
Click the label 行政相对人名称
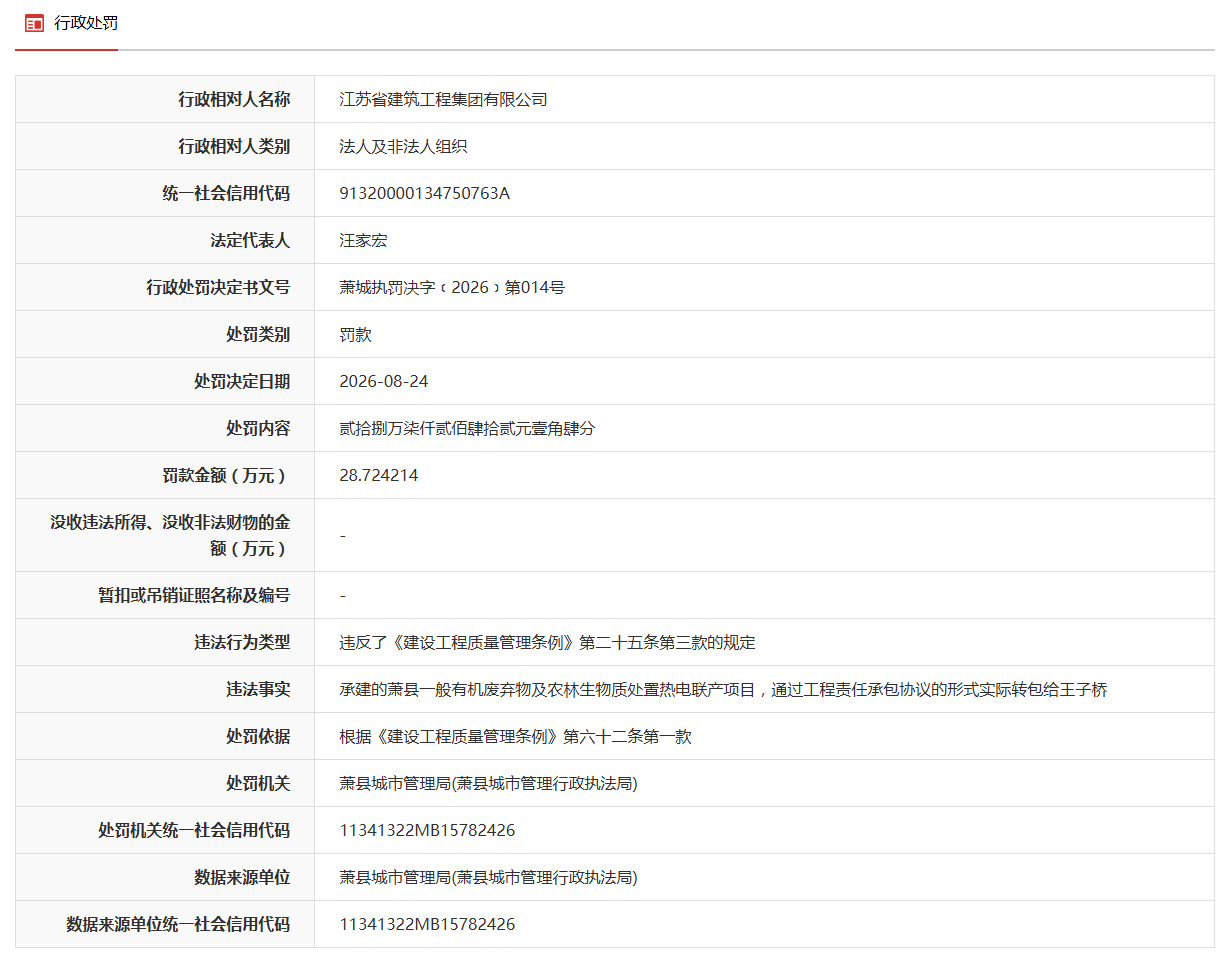click(234, 99)
